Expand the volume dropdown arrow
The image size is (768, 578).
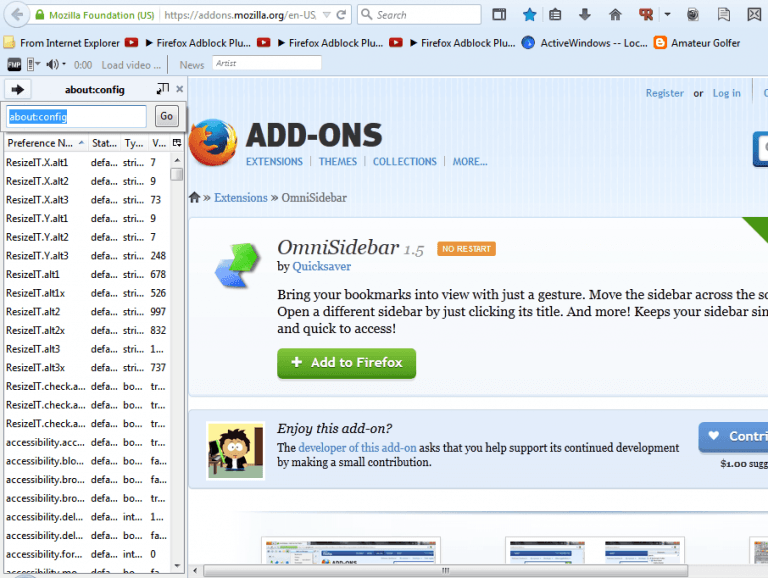click(64, 64)
